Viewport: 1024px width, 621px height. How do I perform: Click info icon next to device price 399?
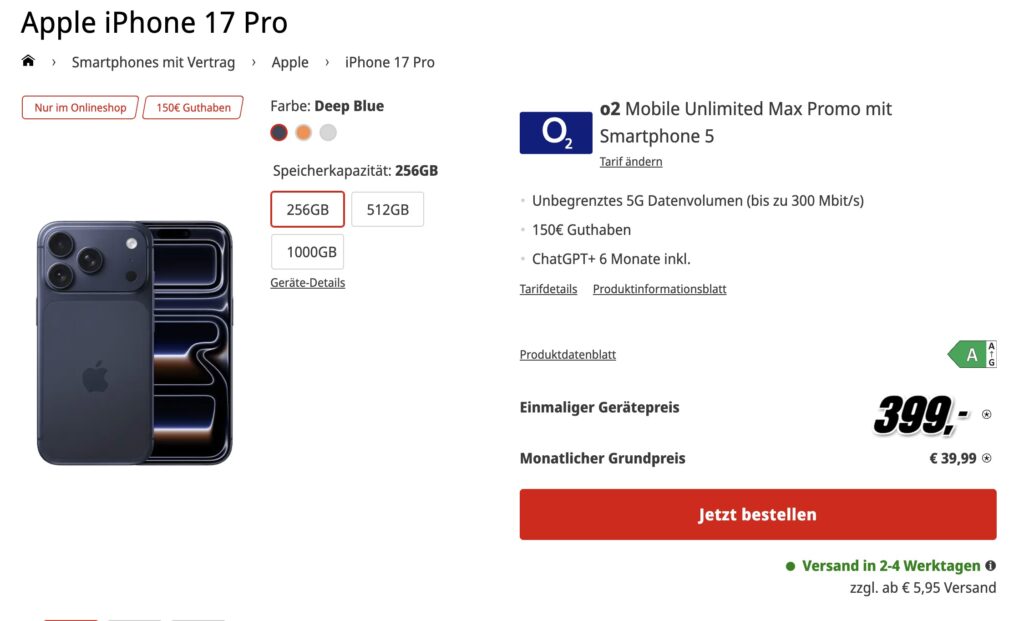(x=987, y=414)
